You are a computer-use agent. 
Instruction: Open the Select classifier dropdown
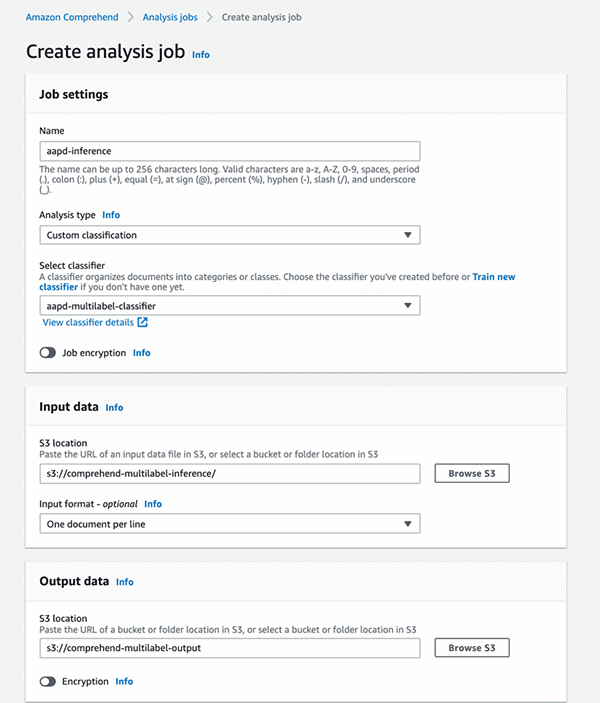pyautogui.click(x=229, y=306)
